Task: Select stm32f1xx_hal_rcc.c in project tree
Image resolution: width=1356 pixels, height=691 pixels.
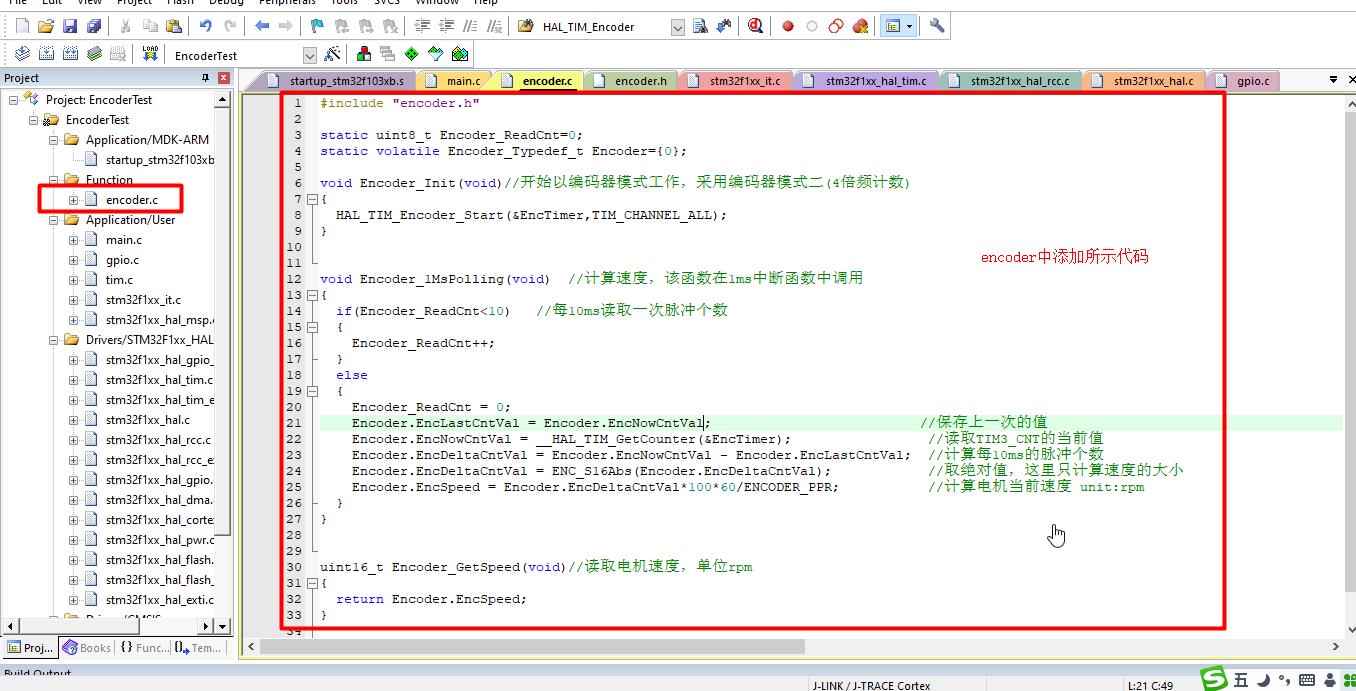Action: 159,440
